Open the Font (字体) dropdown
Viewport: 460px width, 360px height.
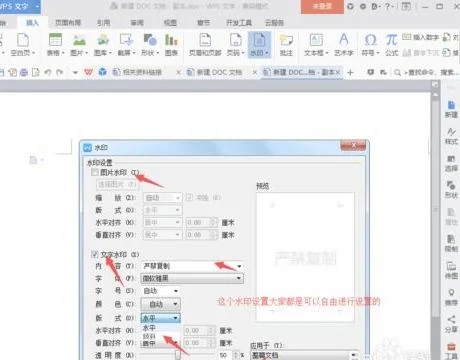pyautogui.click(x=193, y=278)
